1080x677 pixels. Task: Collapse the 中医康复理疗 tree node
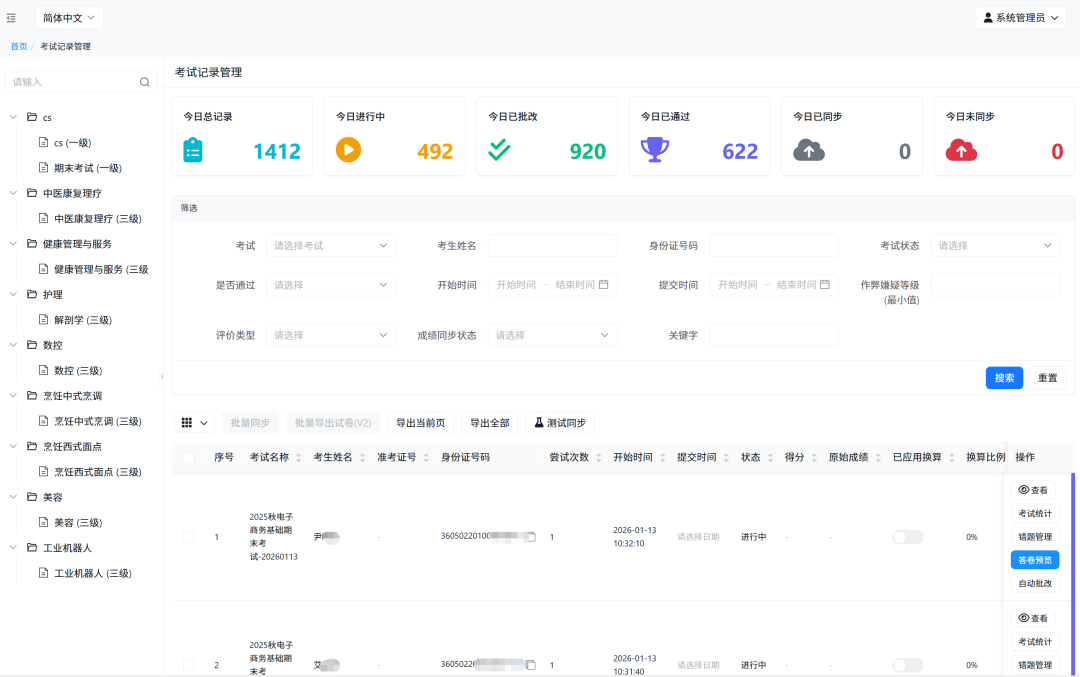coord(13,193)
